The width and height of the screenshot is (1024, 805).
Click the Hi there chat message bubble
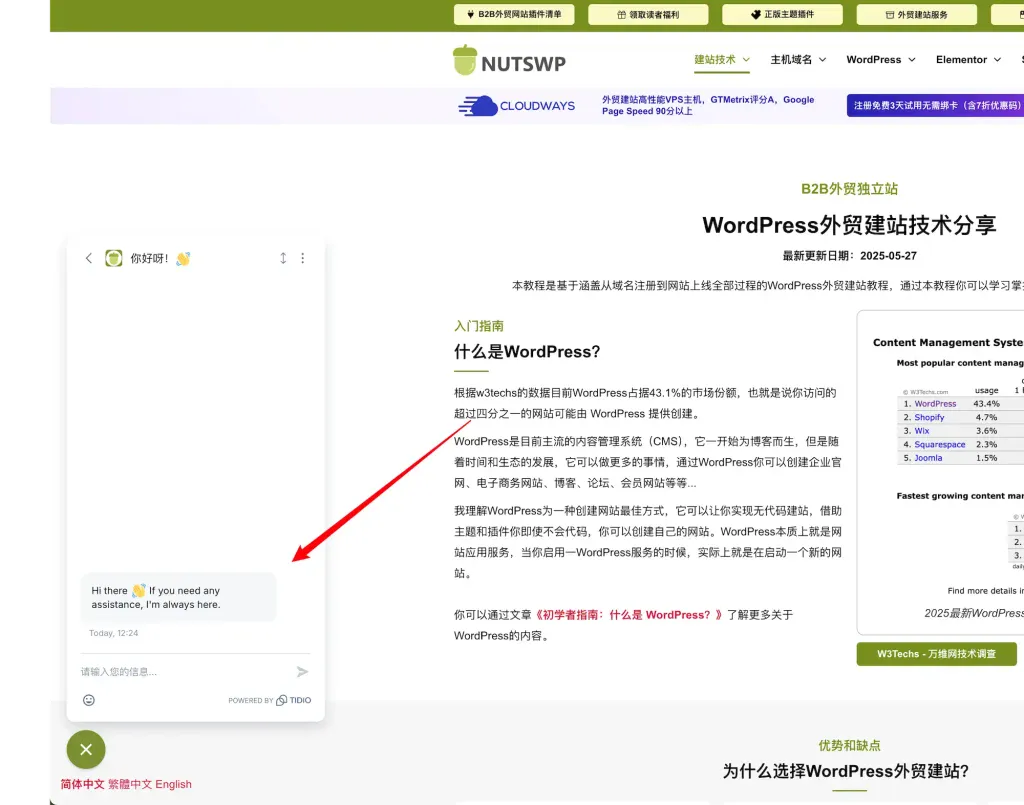[178, 597]
